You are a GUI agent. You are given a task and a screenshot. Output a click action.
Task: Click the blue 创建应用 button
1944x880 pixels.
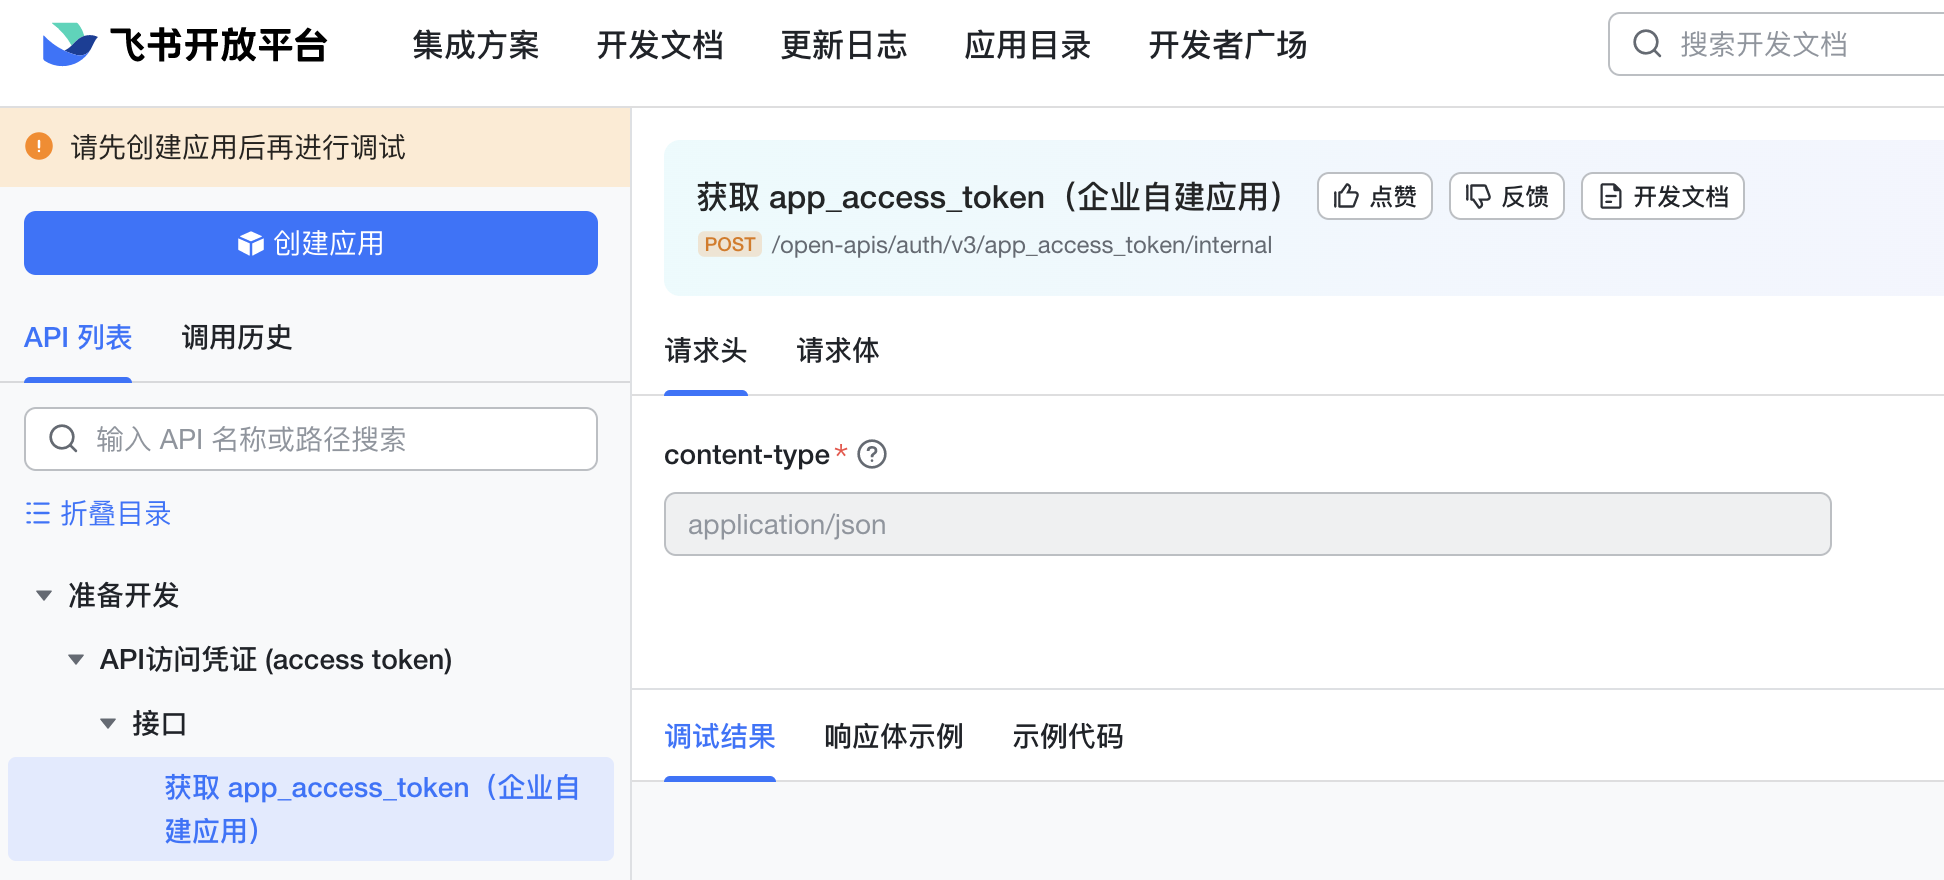click(311, 243)
